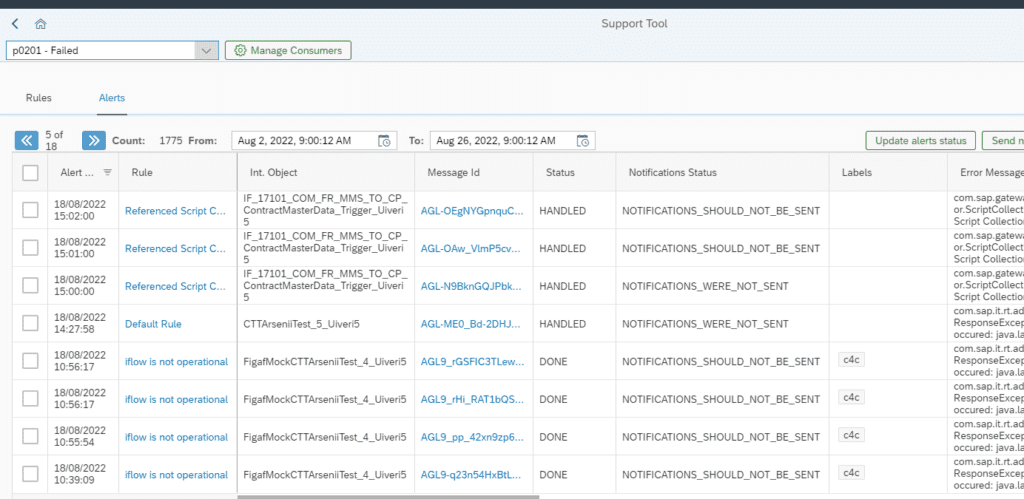Open the p0201 - Failed dropdown arrow
Image resolution: width=1024 pixels, height=499 pixels.
pyautogui.click(x=206, y=50)
